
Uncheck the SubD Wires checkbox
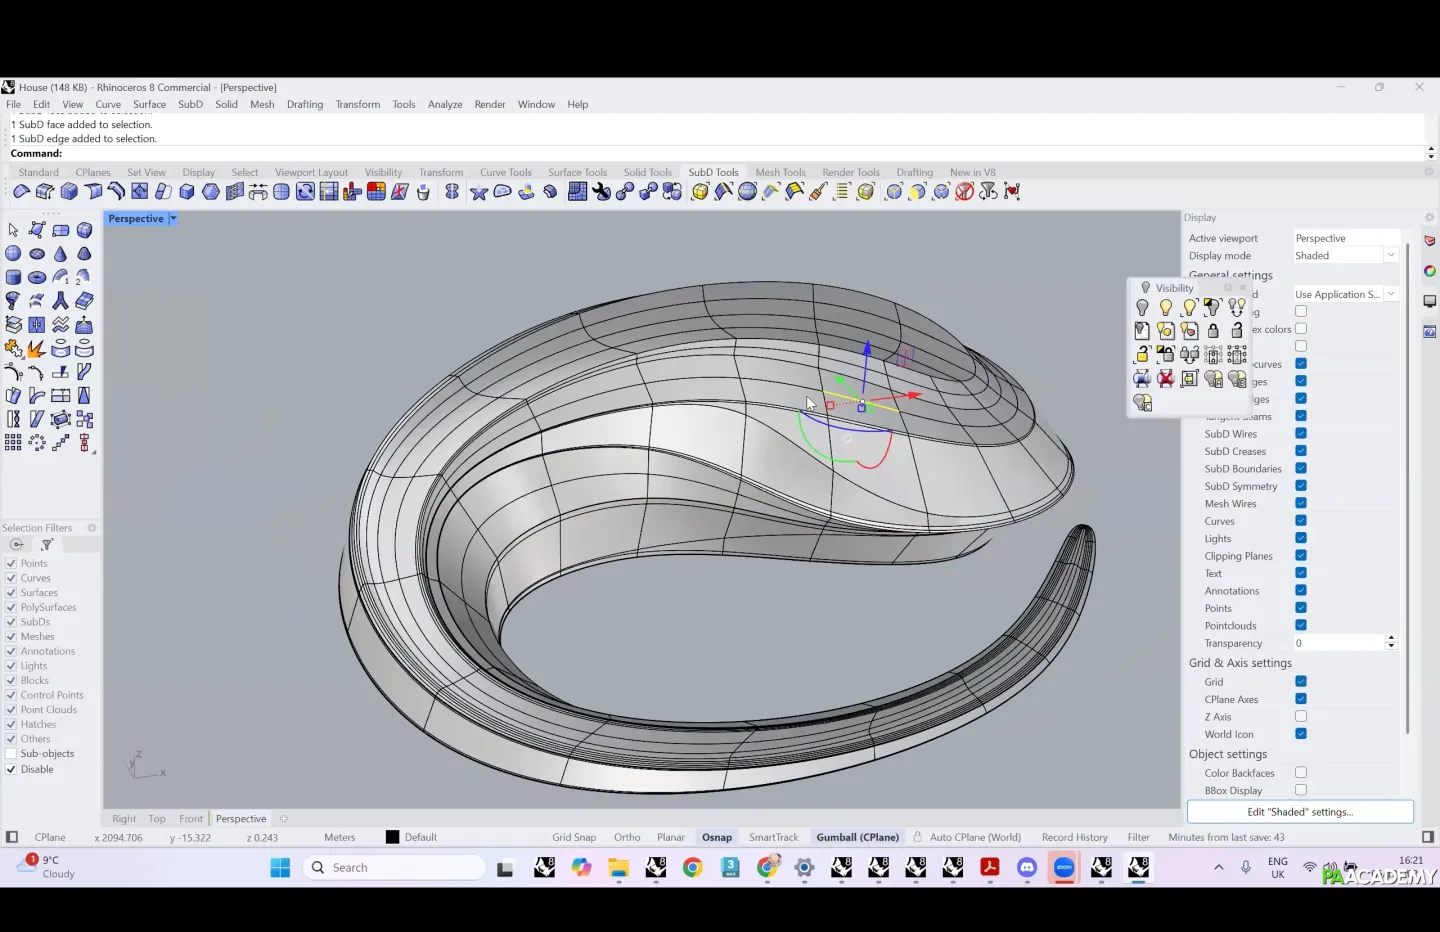pyautogui.click(x=1301, y=434)
